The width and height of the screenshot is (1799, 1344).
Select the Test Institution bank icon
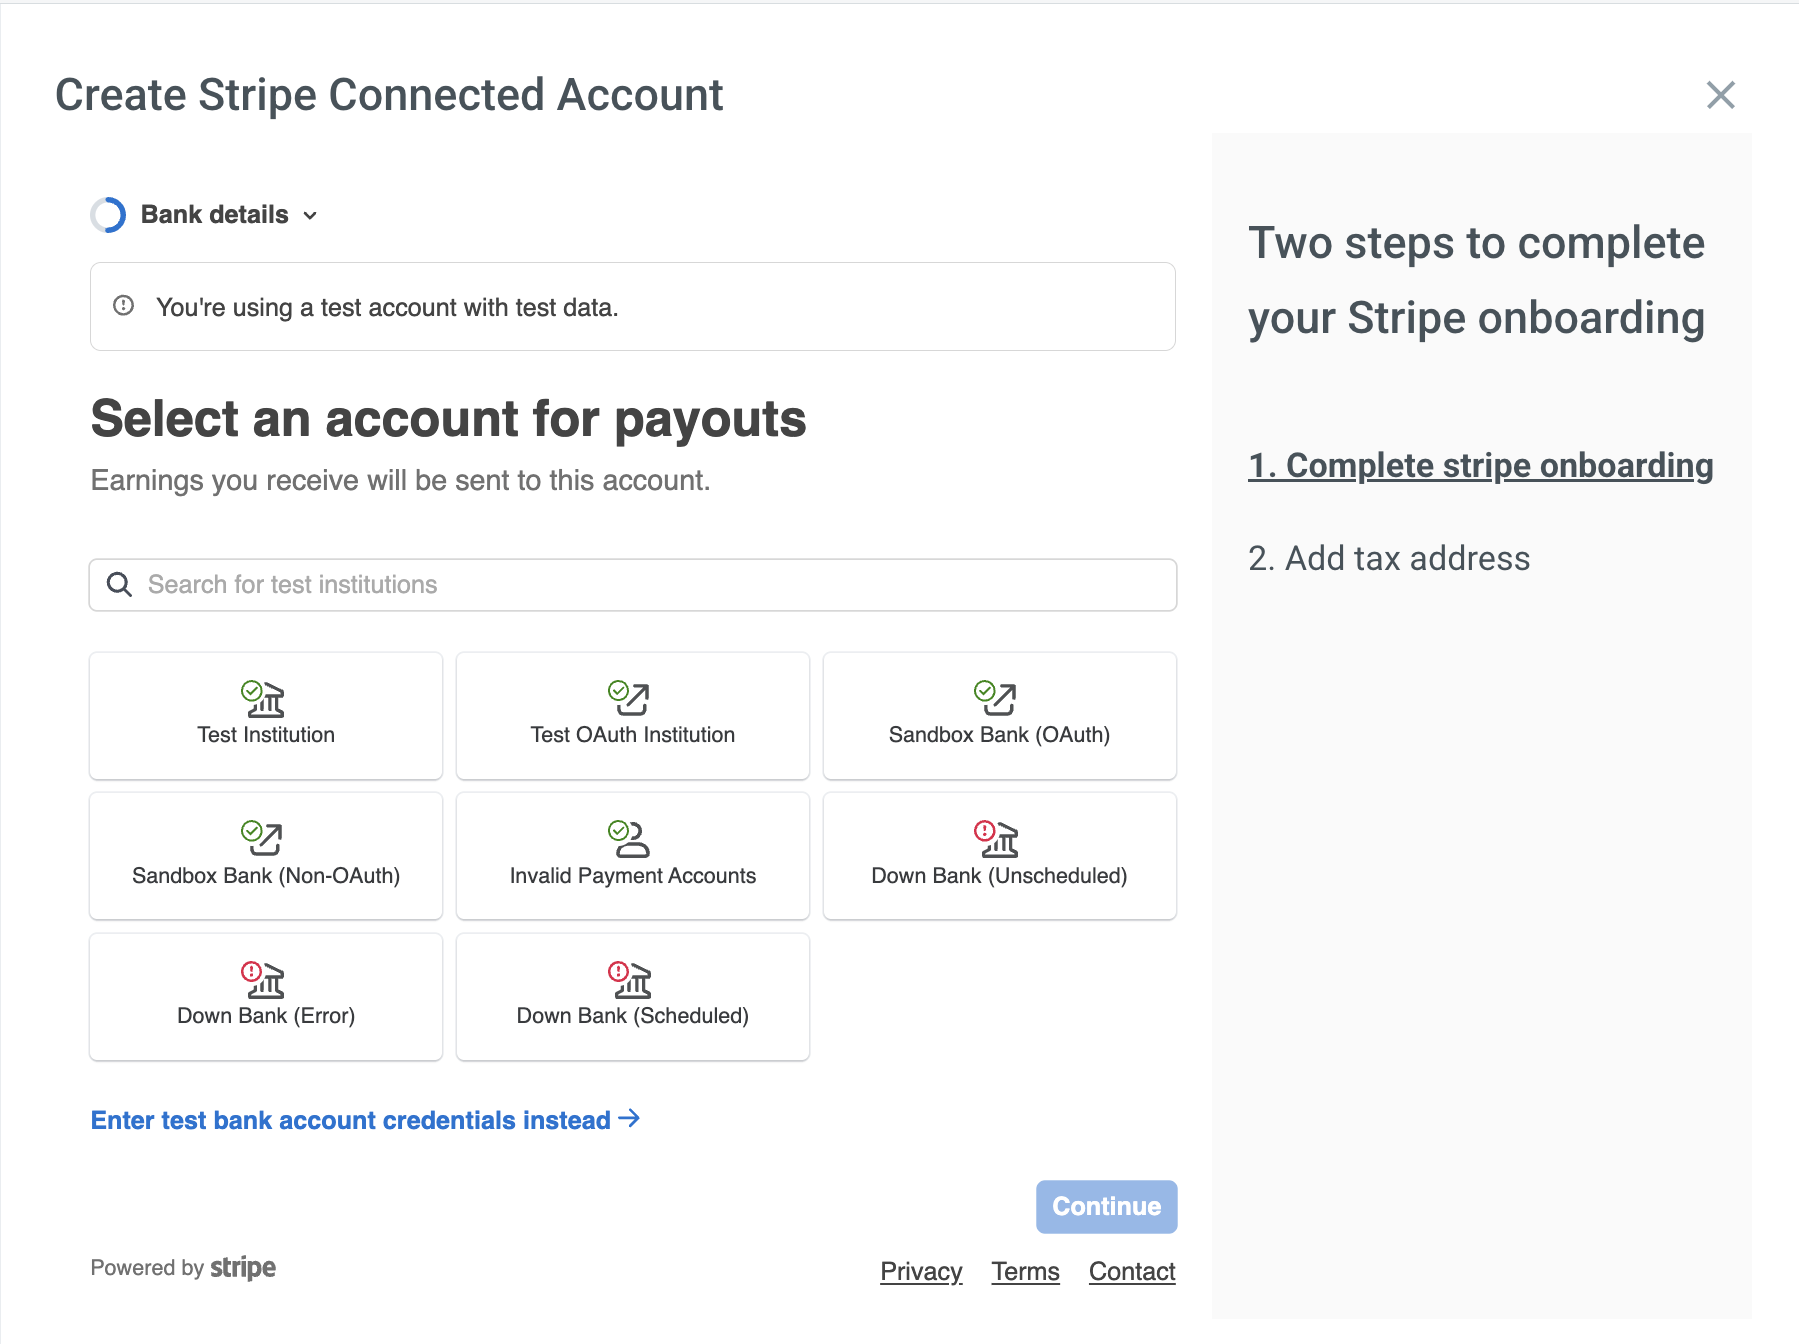(263, 698)
